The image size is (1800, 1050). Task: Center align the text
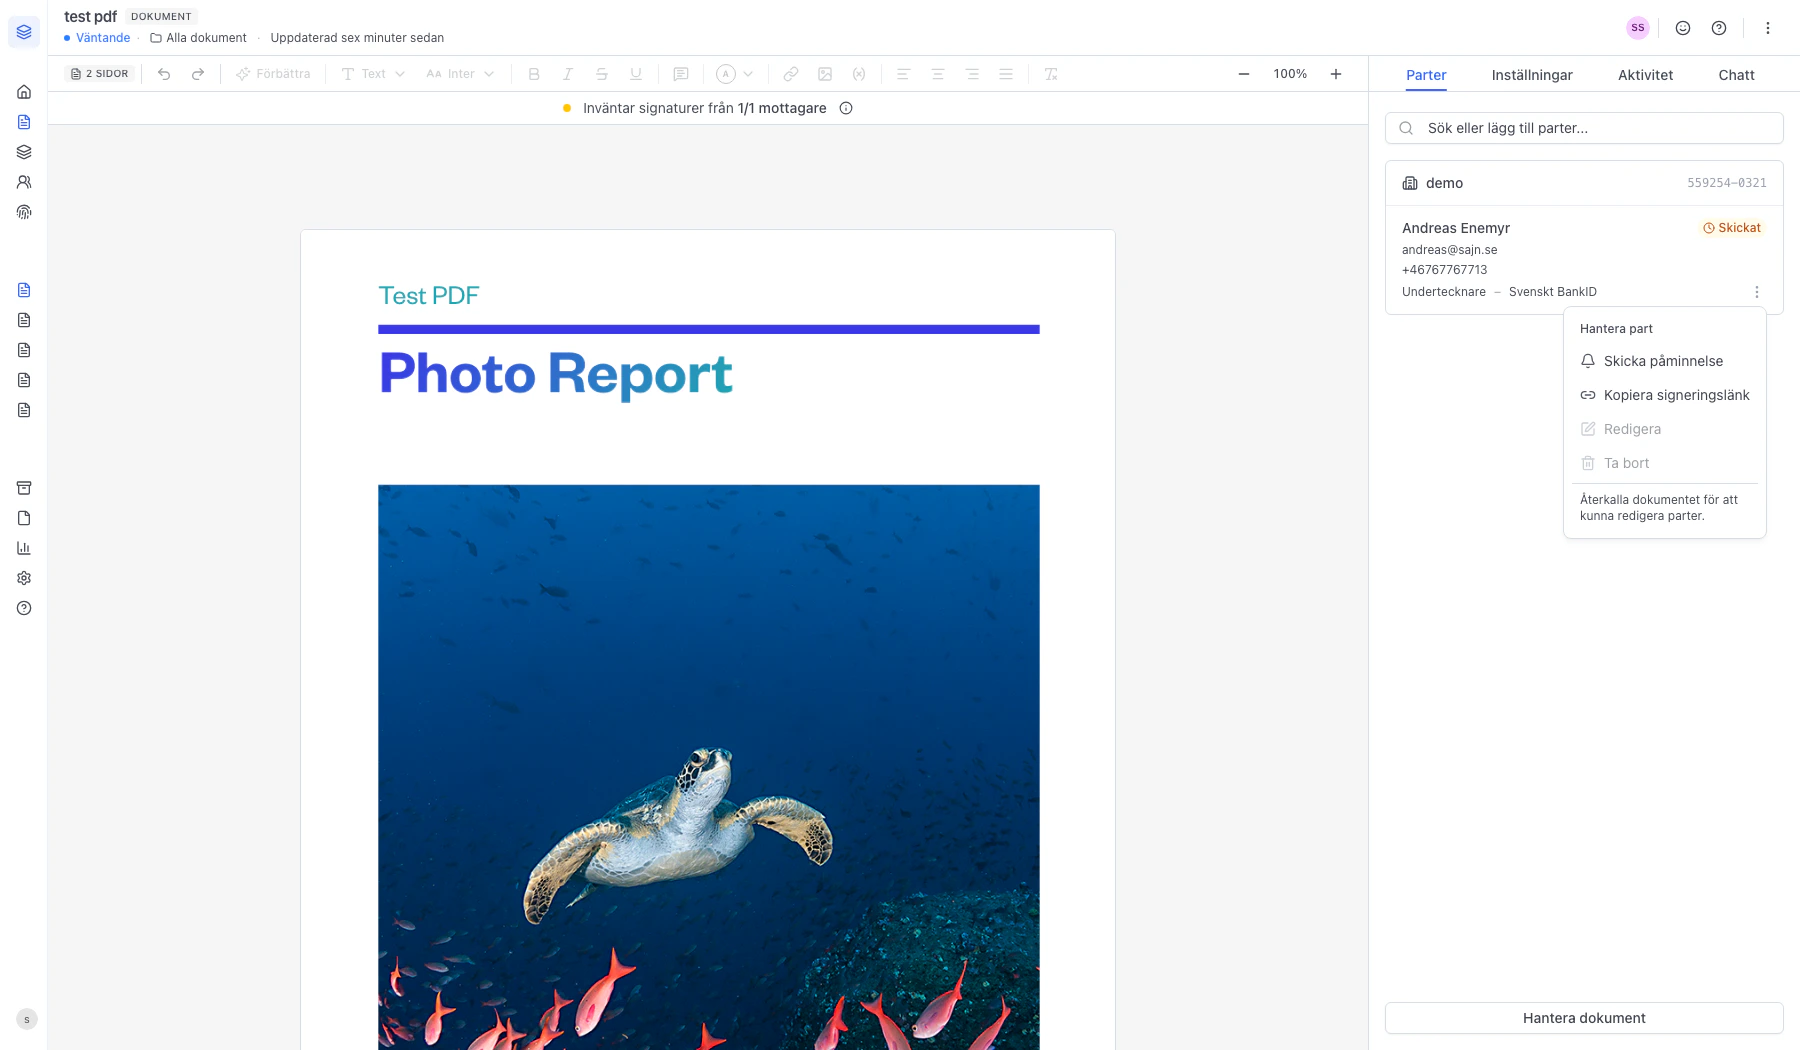tap(938, 74)
